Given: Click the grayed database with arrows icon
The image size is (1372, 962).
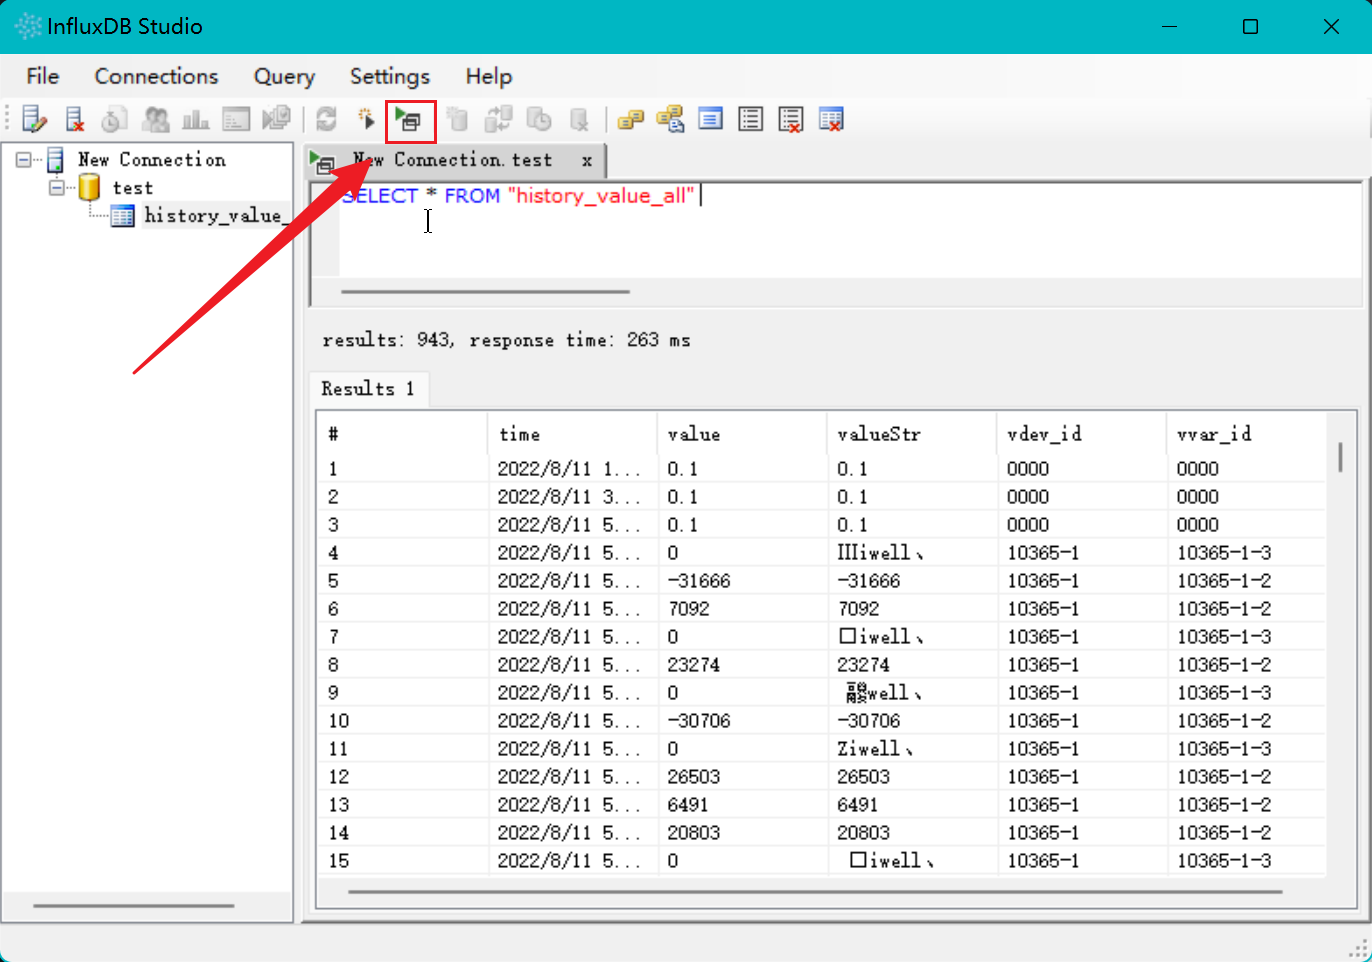Looking at the screenshot, I should point(498,119).
